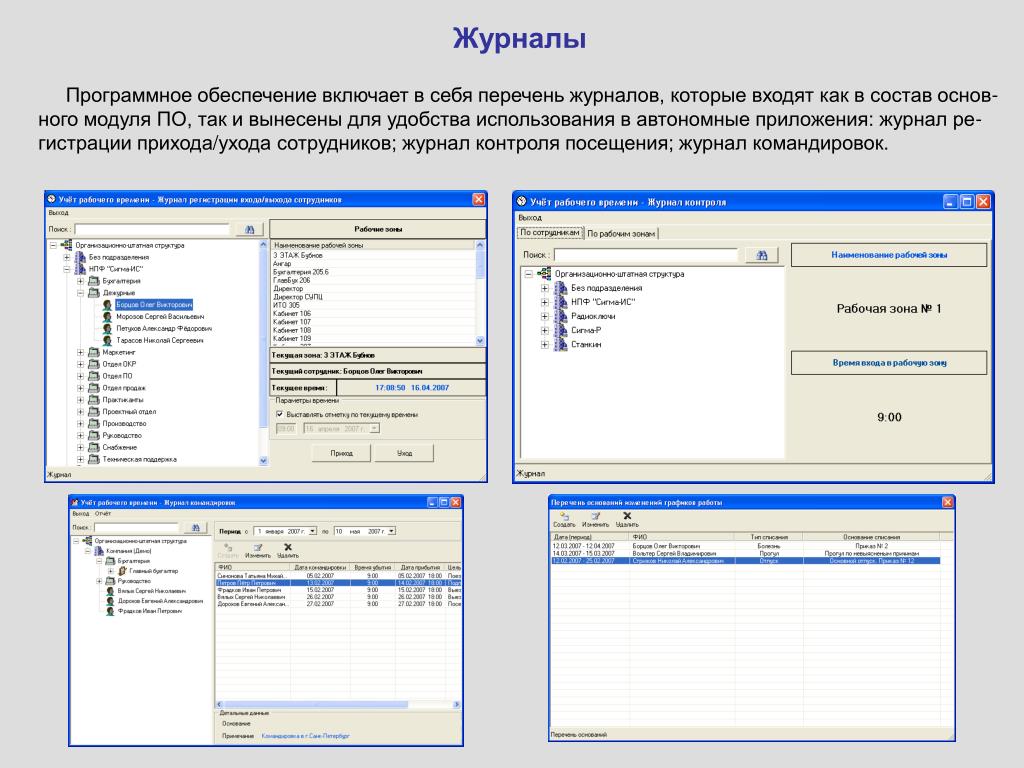Click binoculars search icon in registration journal window
1024x768 pixels.
point(249,229)
